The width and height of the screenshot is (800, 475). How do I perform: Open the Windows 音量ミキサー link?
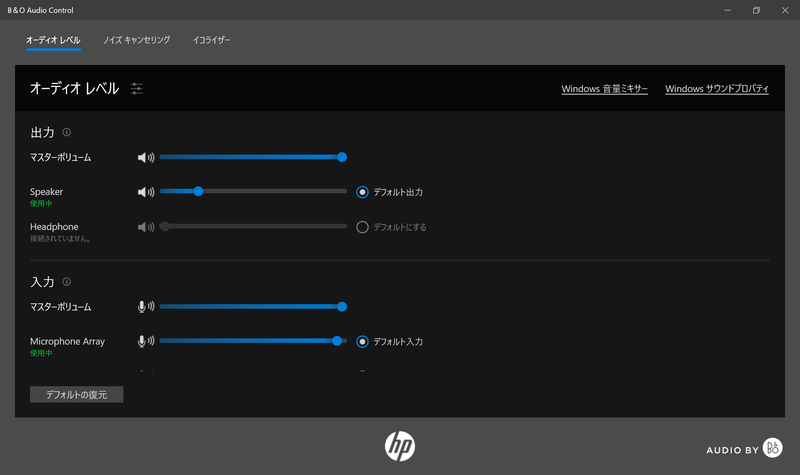[604, 89]
